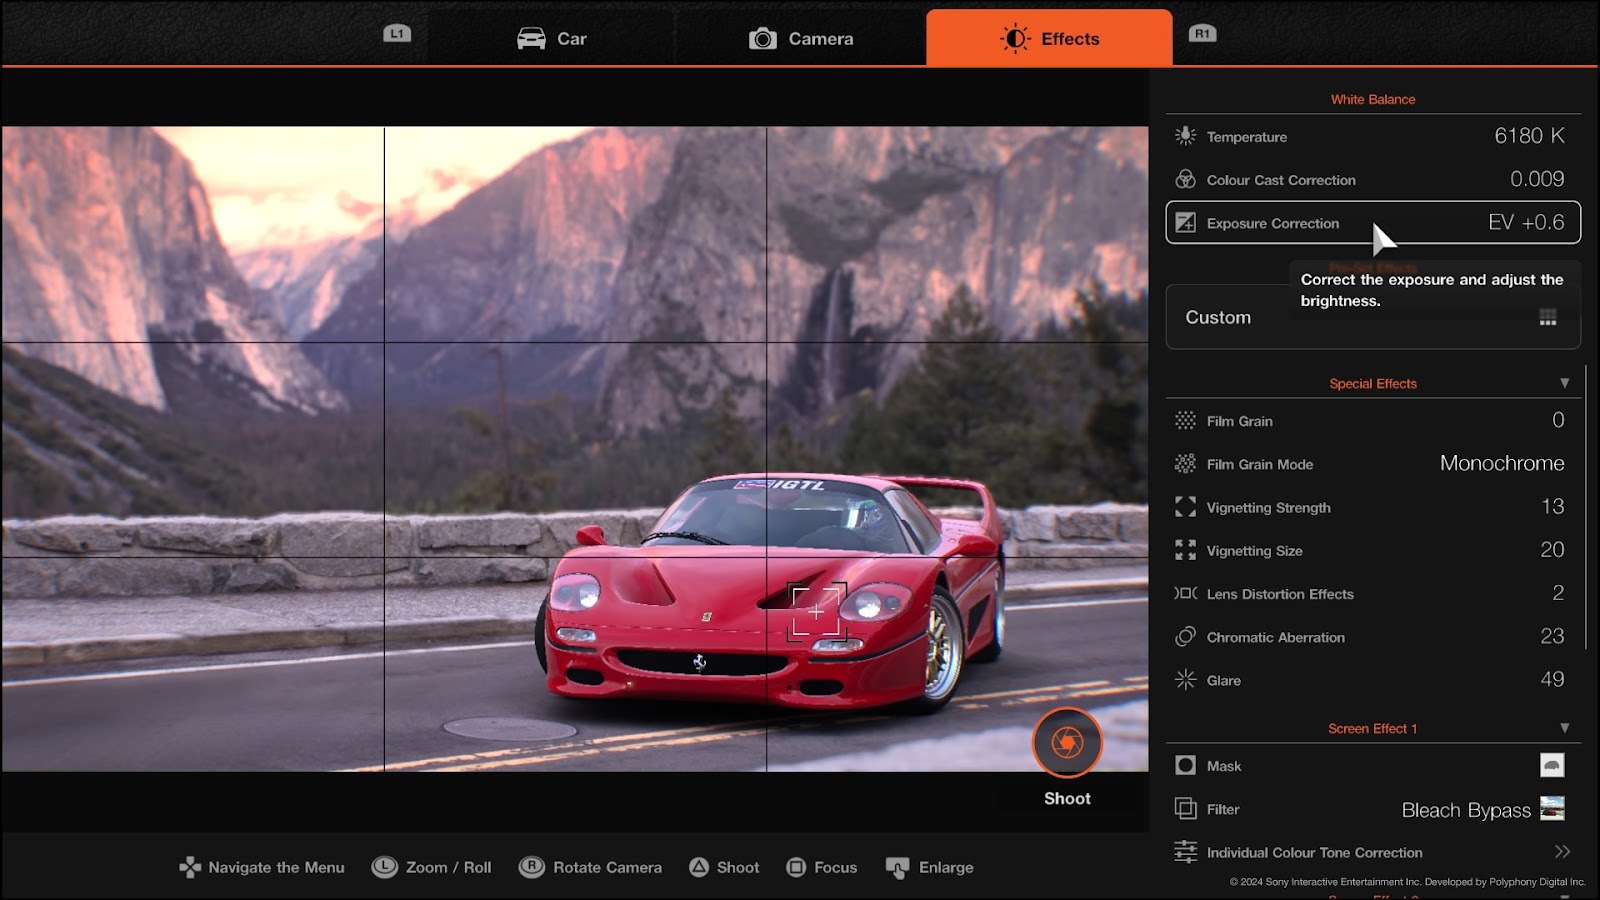Adjust Colour Cast Correction value 0.009
Viewport: 1600px width, 900px height.
[1537, 179]
